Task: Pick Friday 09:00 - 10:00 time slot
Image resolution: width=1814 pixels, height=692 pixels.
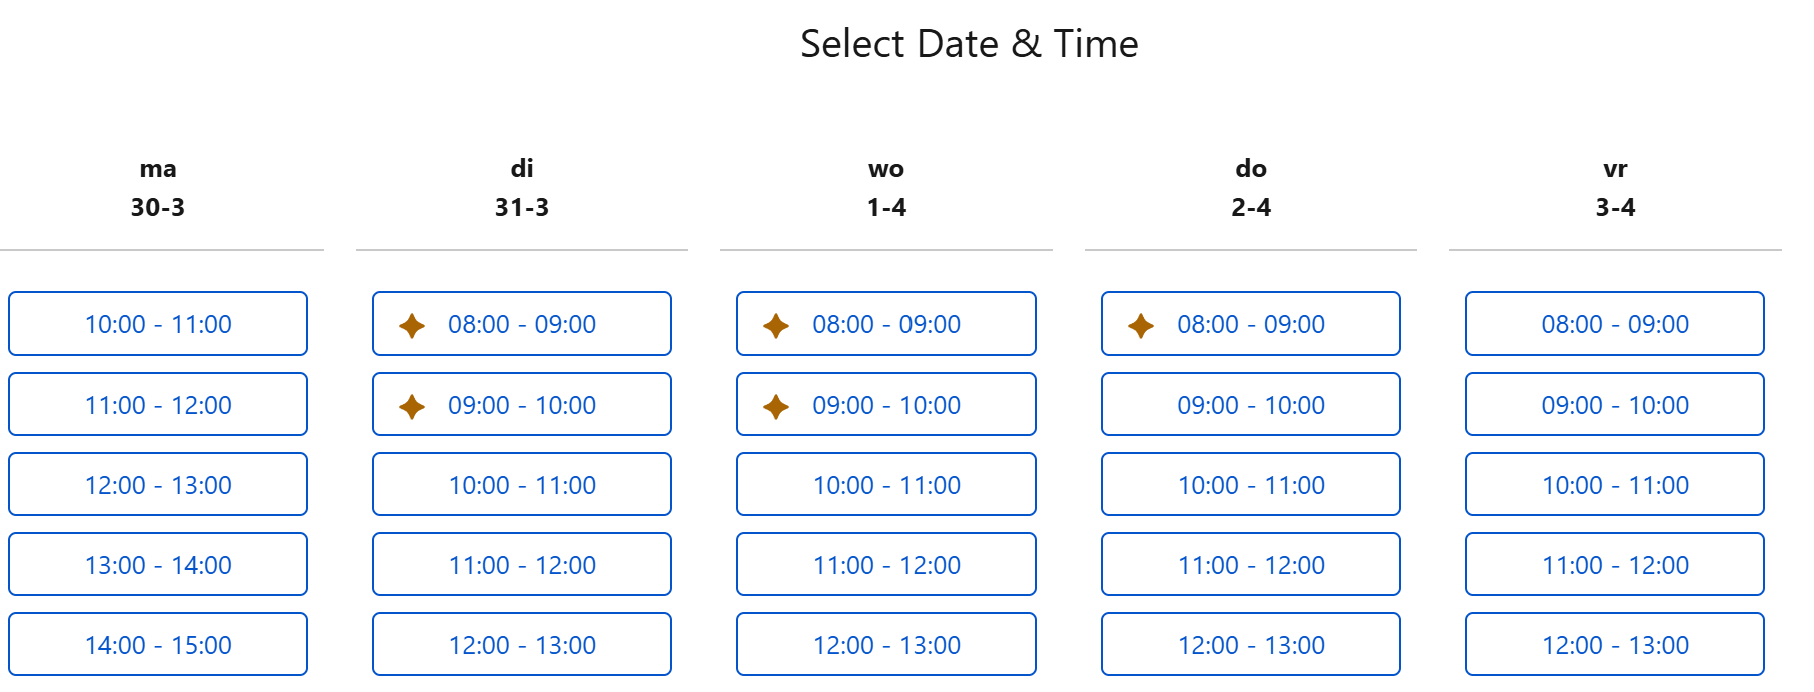Action: [1615, 405]
